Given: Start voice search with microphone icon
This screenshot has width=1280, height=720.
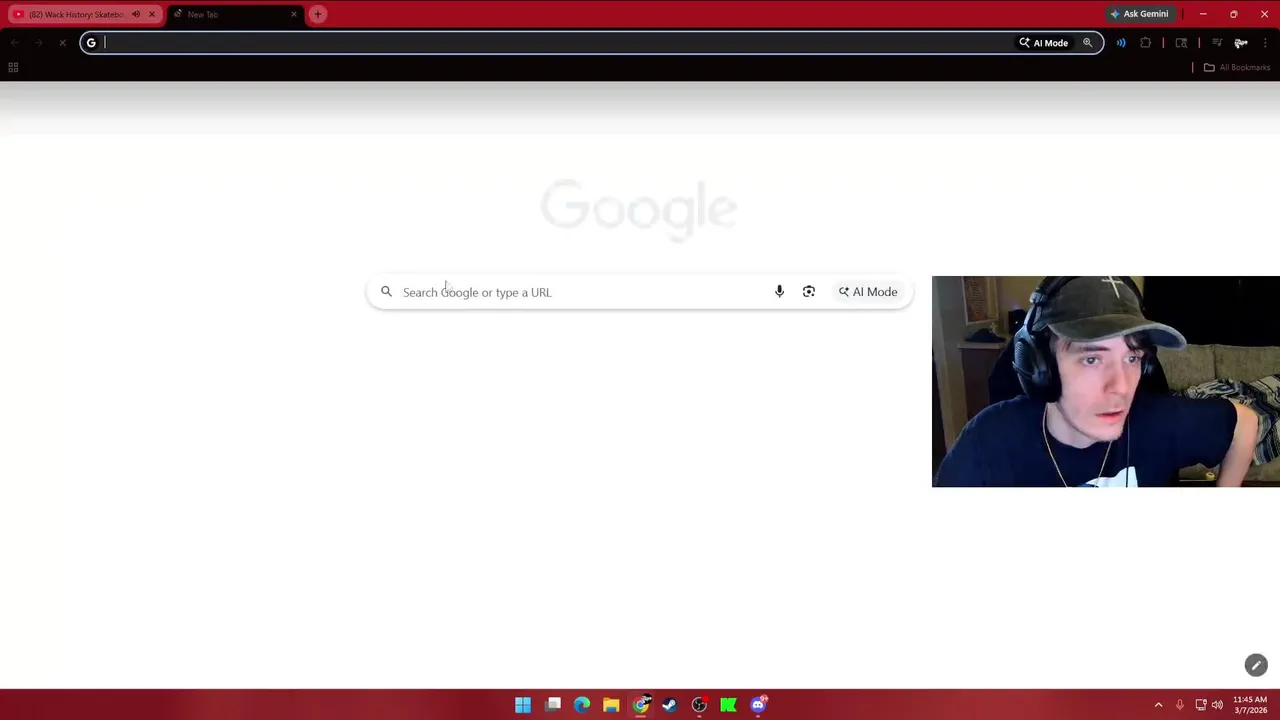Looking at the screenshot, I should click(x=779, y=292).
